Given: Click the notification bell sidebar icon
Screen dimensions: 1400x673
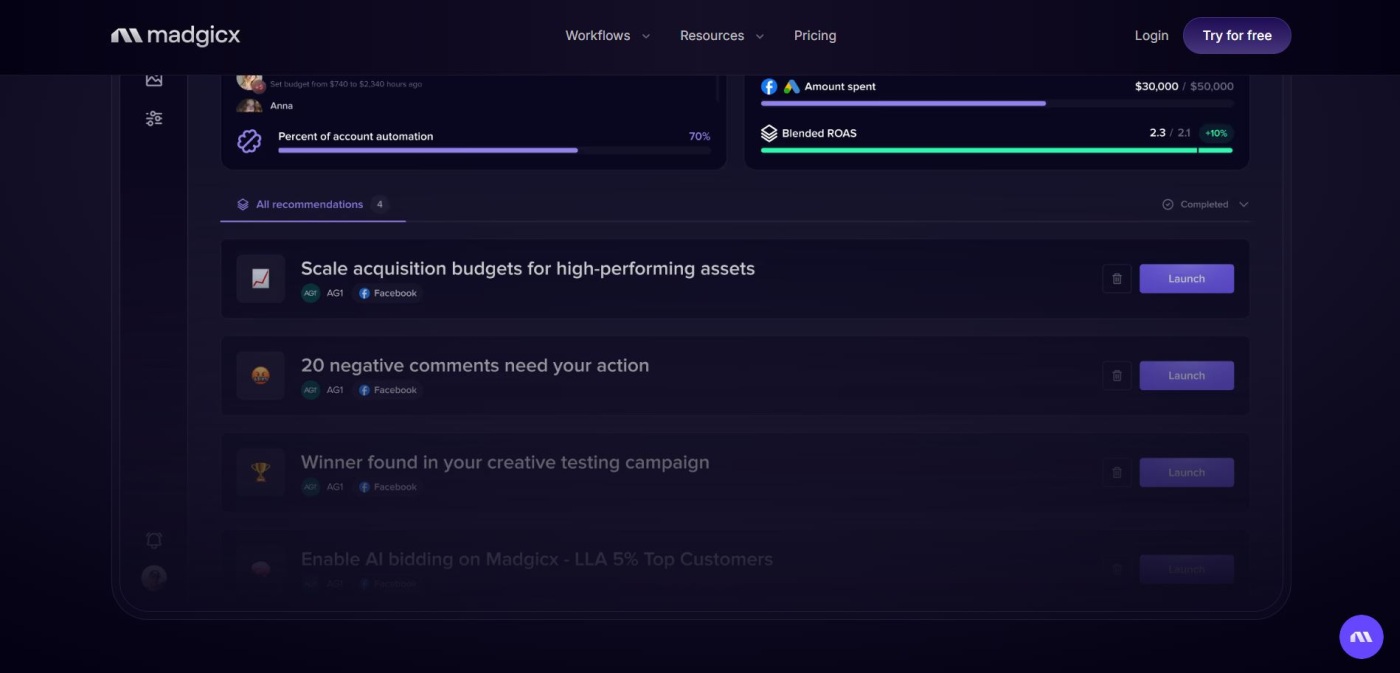Looking at the screenshot, I should tap(154, 540).
